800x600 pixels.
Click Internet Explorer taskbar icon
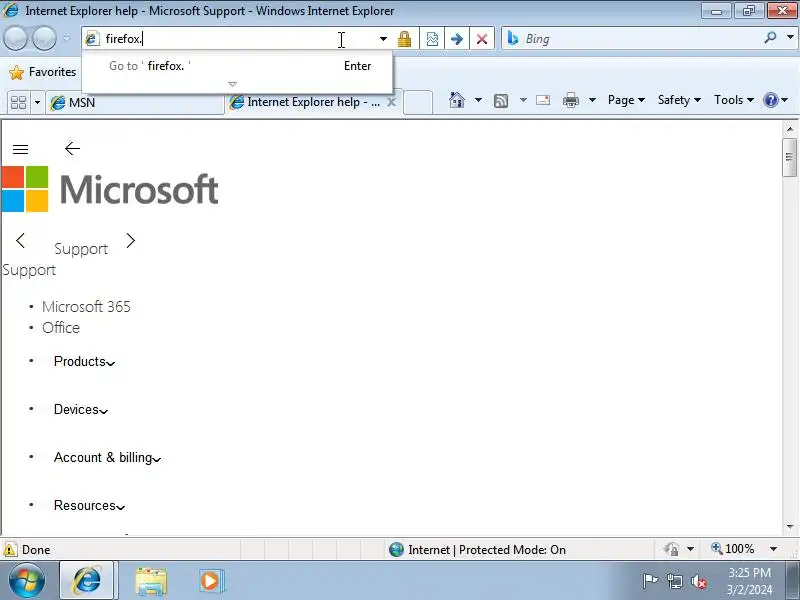(x=88, y=581)
